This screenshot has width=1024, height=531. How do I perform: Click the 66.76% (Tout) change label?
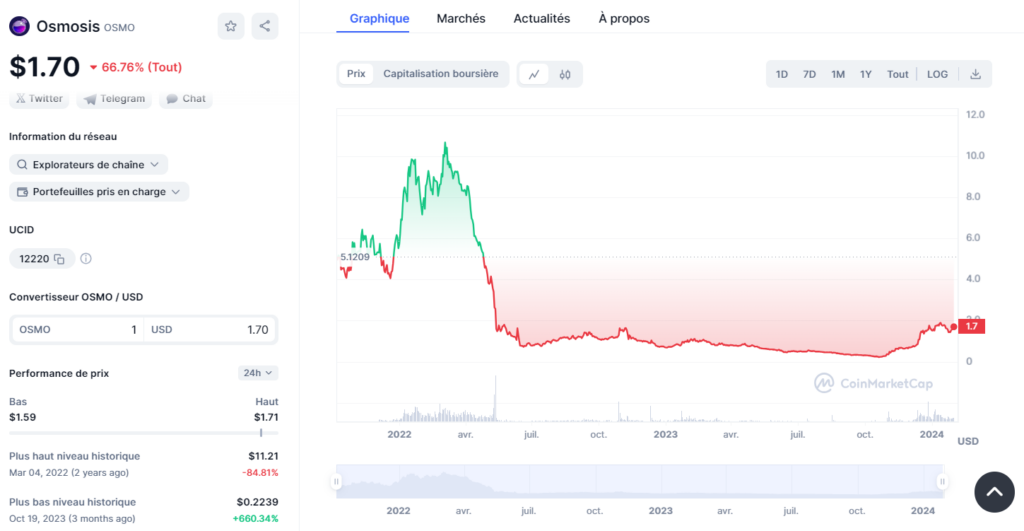point(136,67)
